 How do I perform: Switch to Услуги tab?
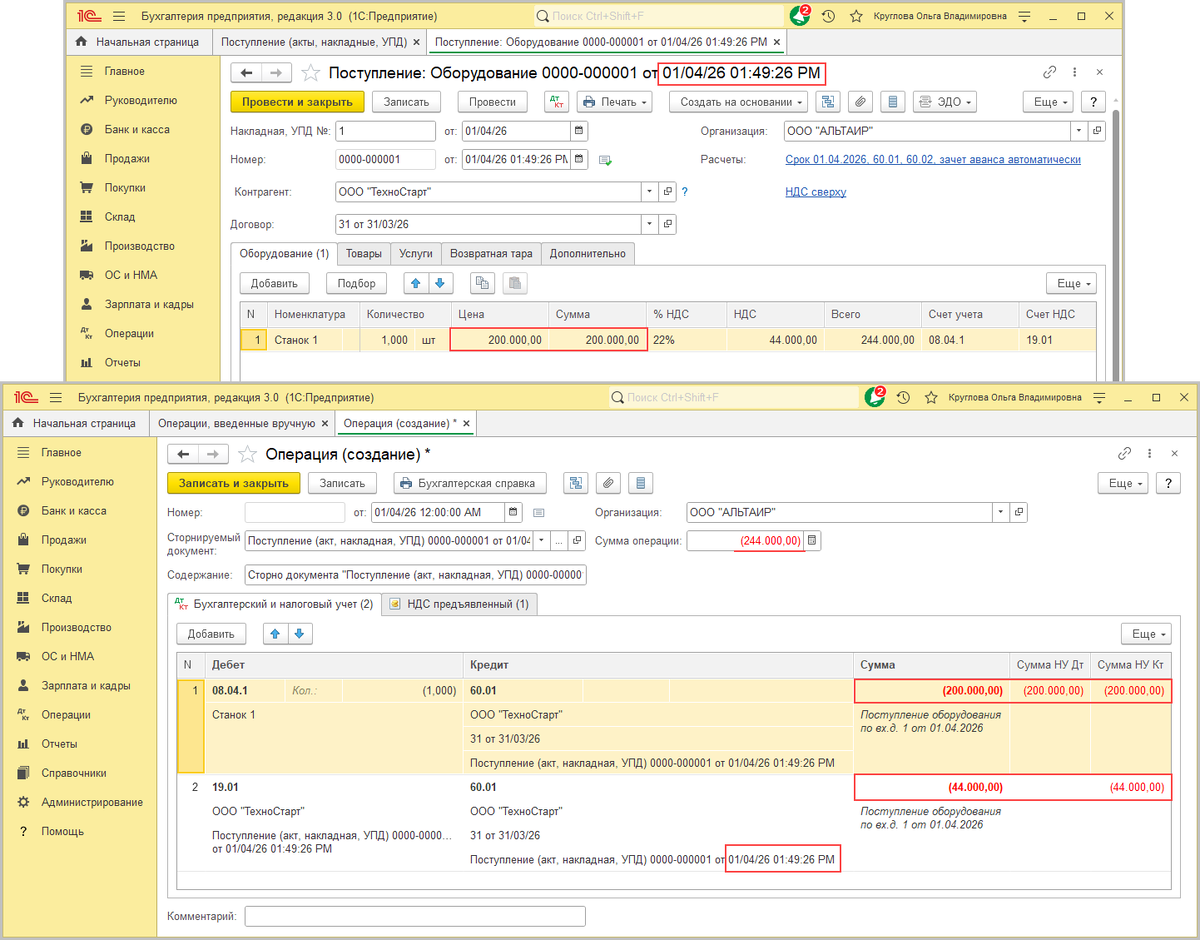415,253
